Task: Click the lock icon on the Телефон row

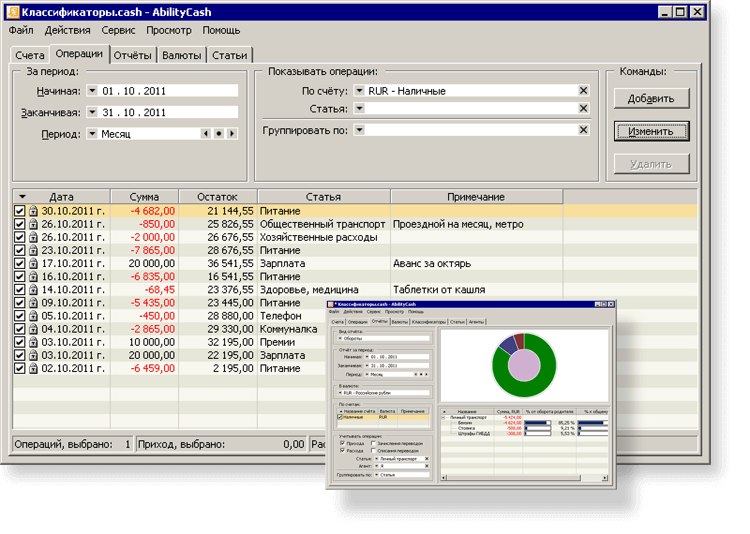Action: point(33,316)
